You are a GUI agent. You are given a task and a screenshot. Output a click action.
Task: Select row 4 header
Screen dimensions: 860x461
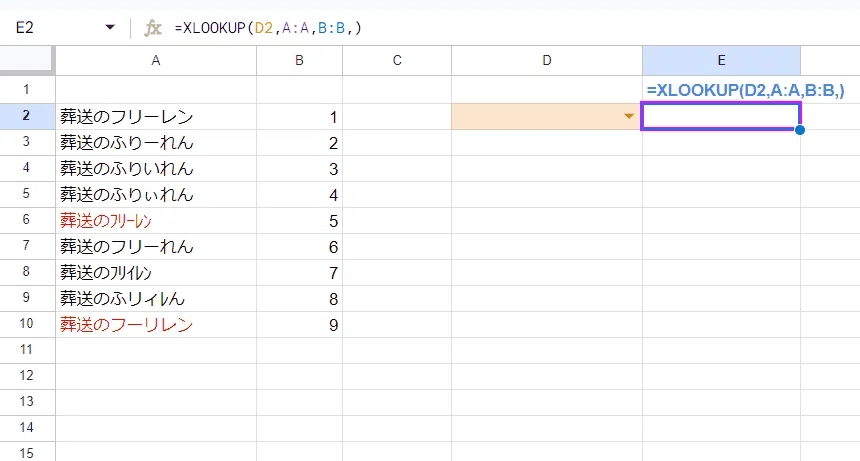[27, 168]
